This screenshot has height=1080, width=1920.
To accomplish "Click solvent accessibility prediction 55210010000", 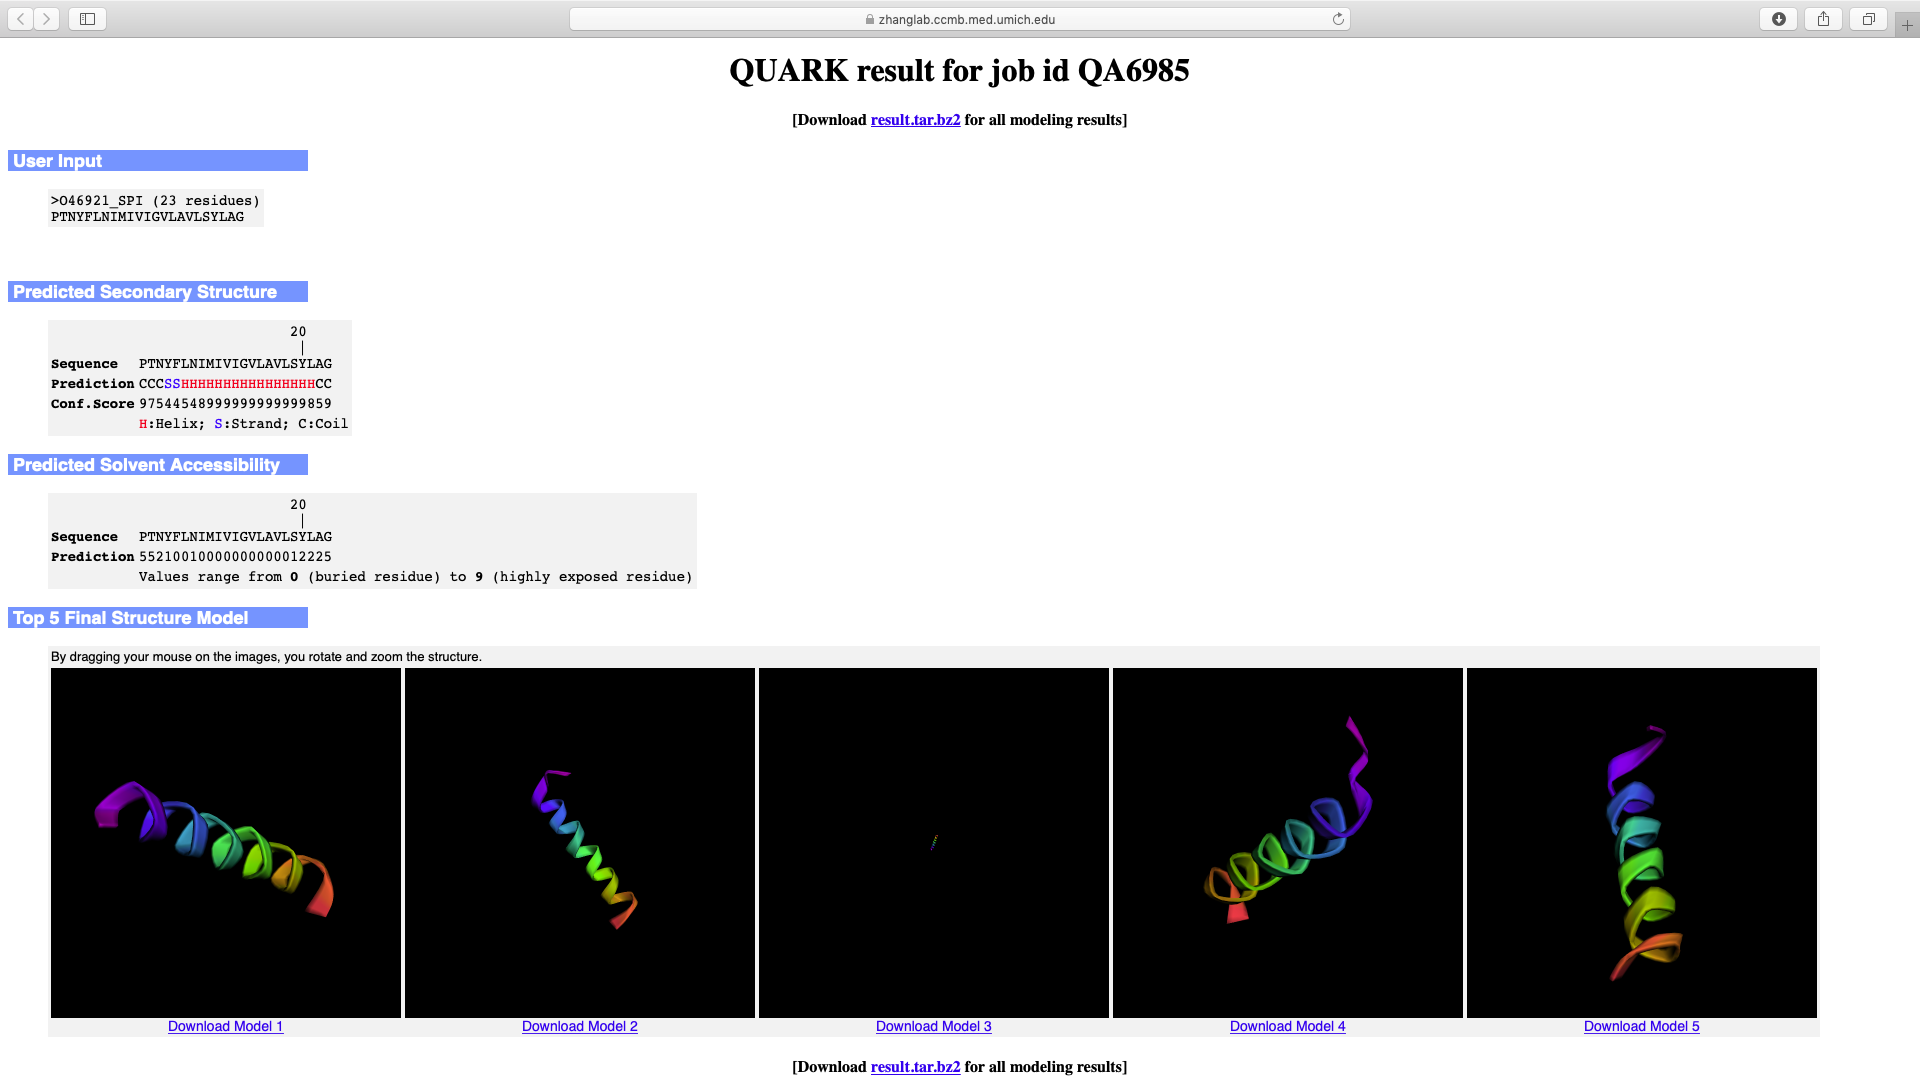I will [x=235, y=557].
